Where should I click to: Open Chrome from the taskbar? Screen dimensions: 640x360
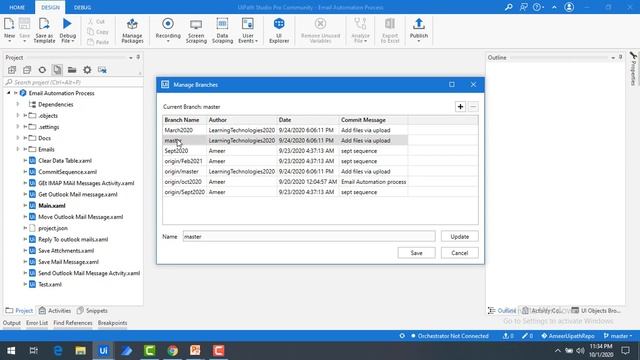click(173, 351)
